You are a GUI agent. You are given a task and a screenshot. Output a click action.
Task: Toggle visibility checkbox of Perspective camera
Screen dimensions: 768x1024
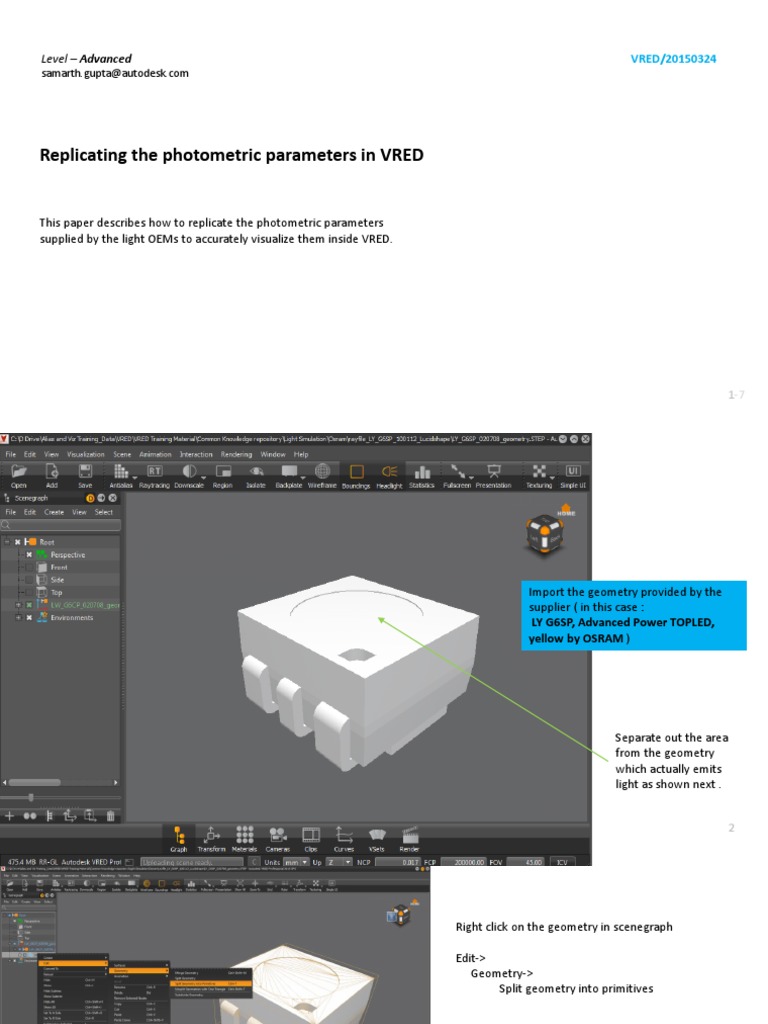coord(29,554)
